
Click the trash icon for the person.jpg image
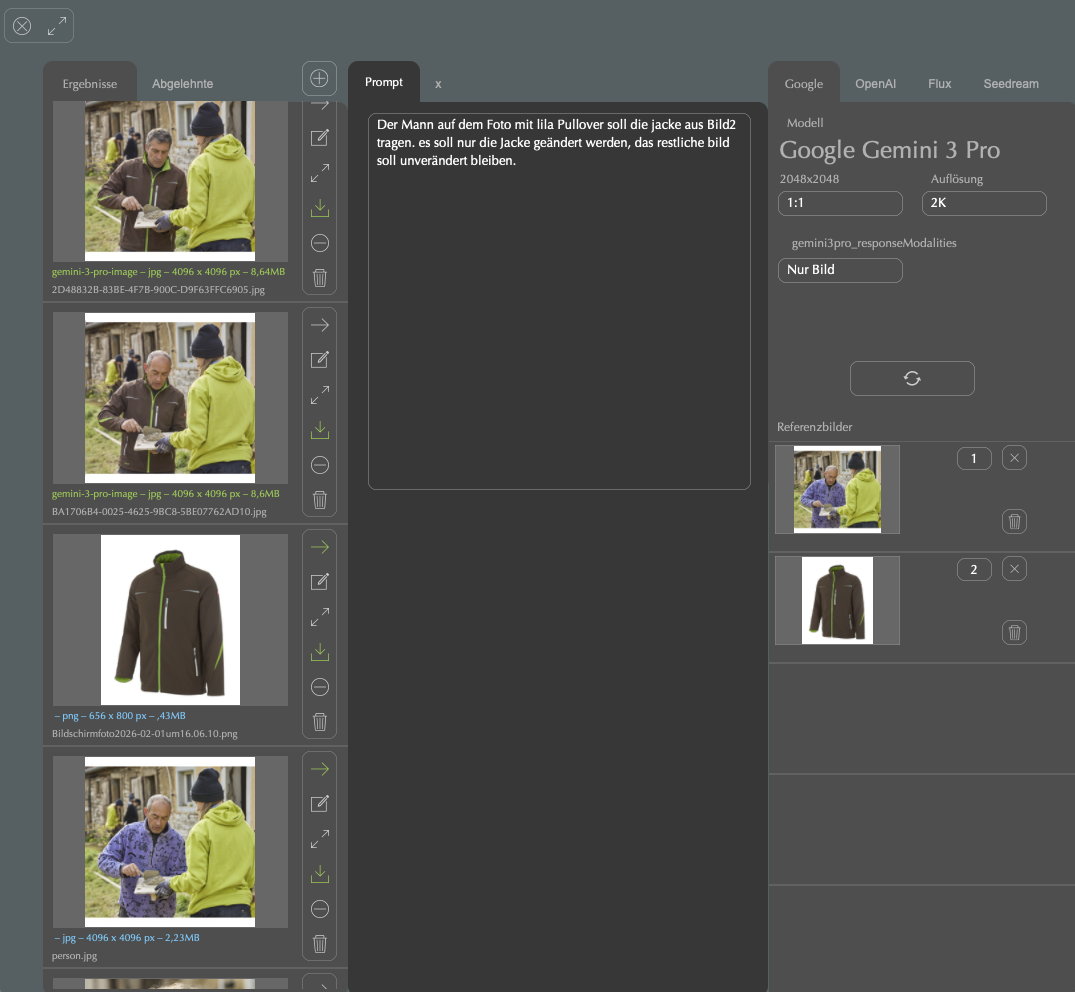[x=320, y=943]
